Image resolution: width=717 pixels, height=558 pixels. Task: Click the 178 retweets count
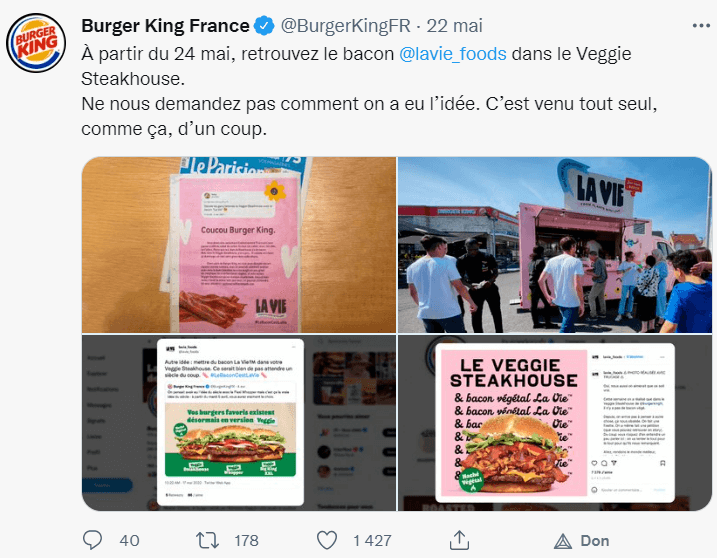[x=246, y=541]
